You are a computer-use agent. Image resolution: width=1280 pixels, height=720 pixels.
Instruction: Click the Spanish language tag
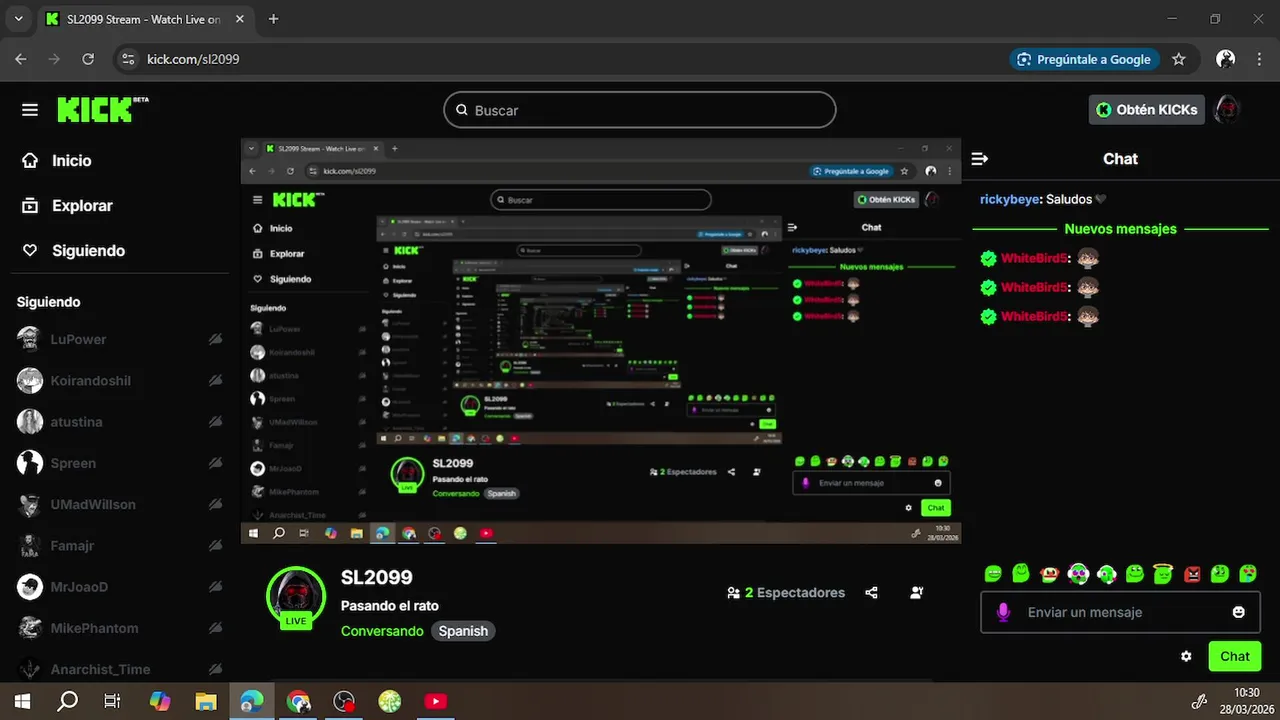point(463,631)
